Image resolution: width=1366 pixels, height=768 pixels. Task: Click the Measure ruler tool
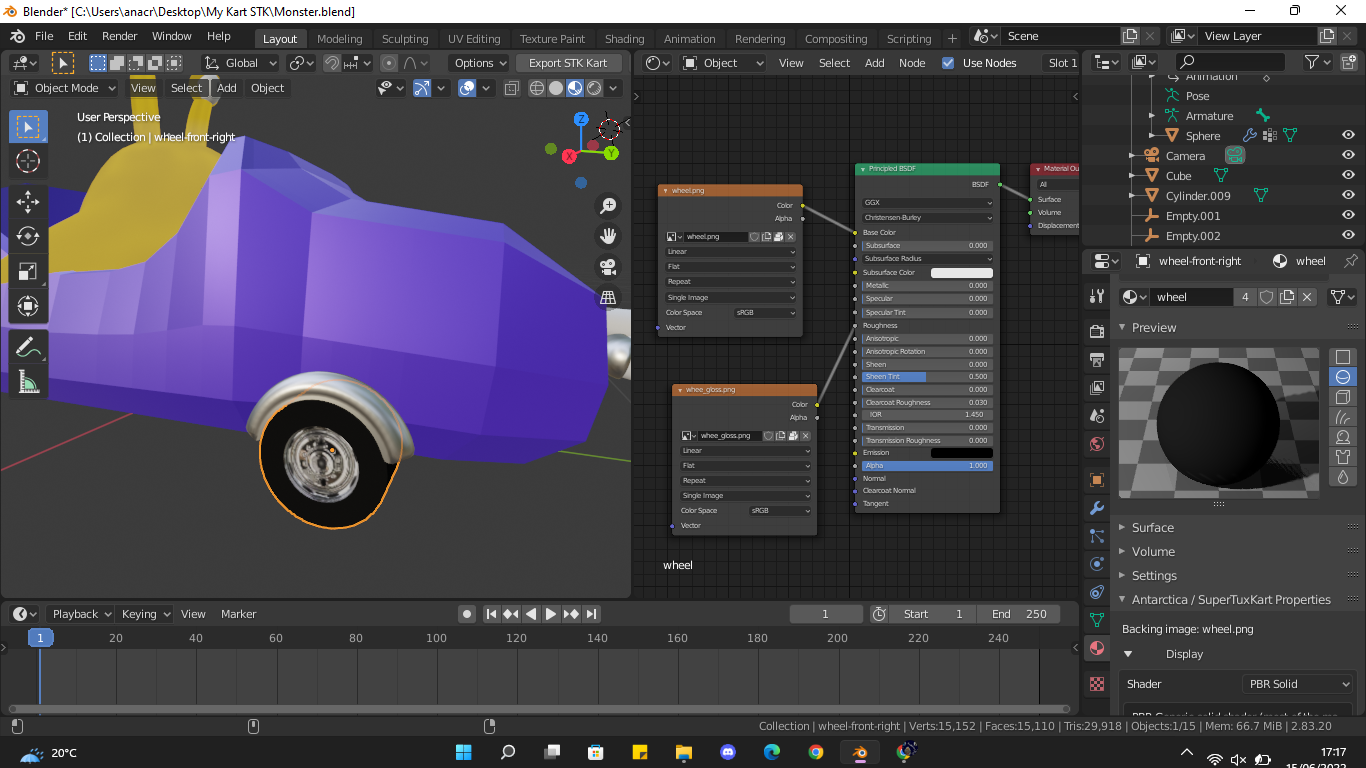28,382
